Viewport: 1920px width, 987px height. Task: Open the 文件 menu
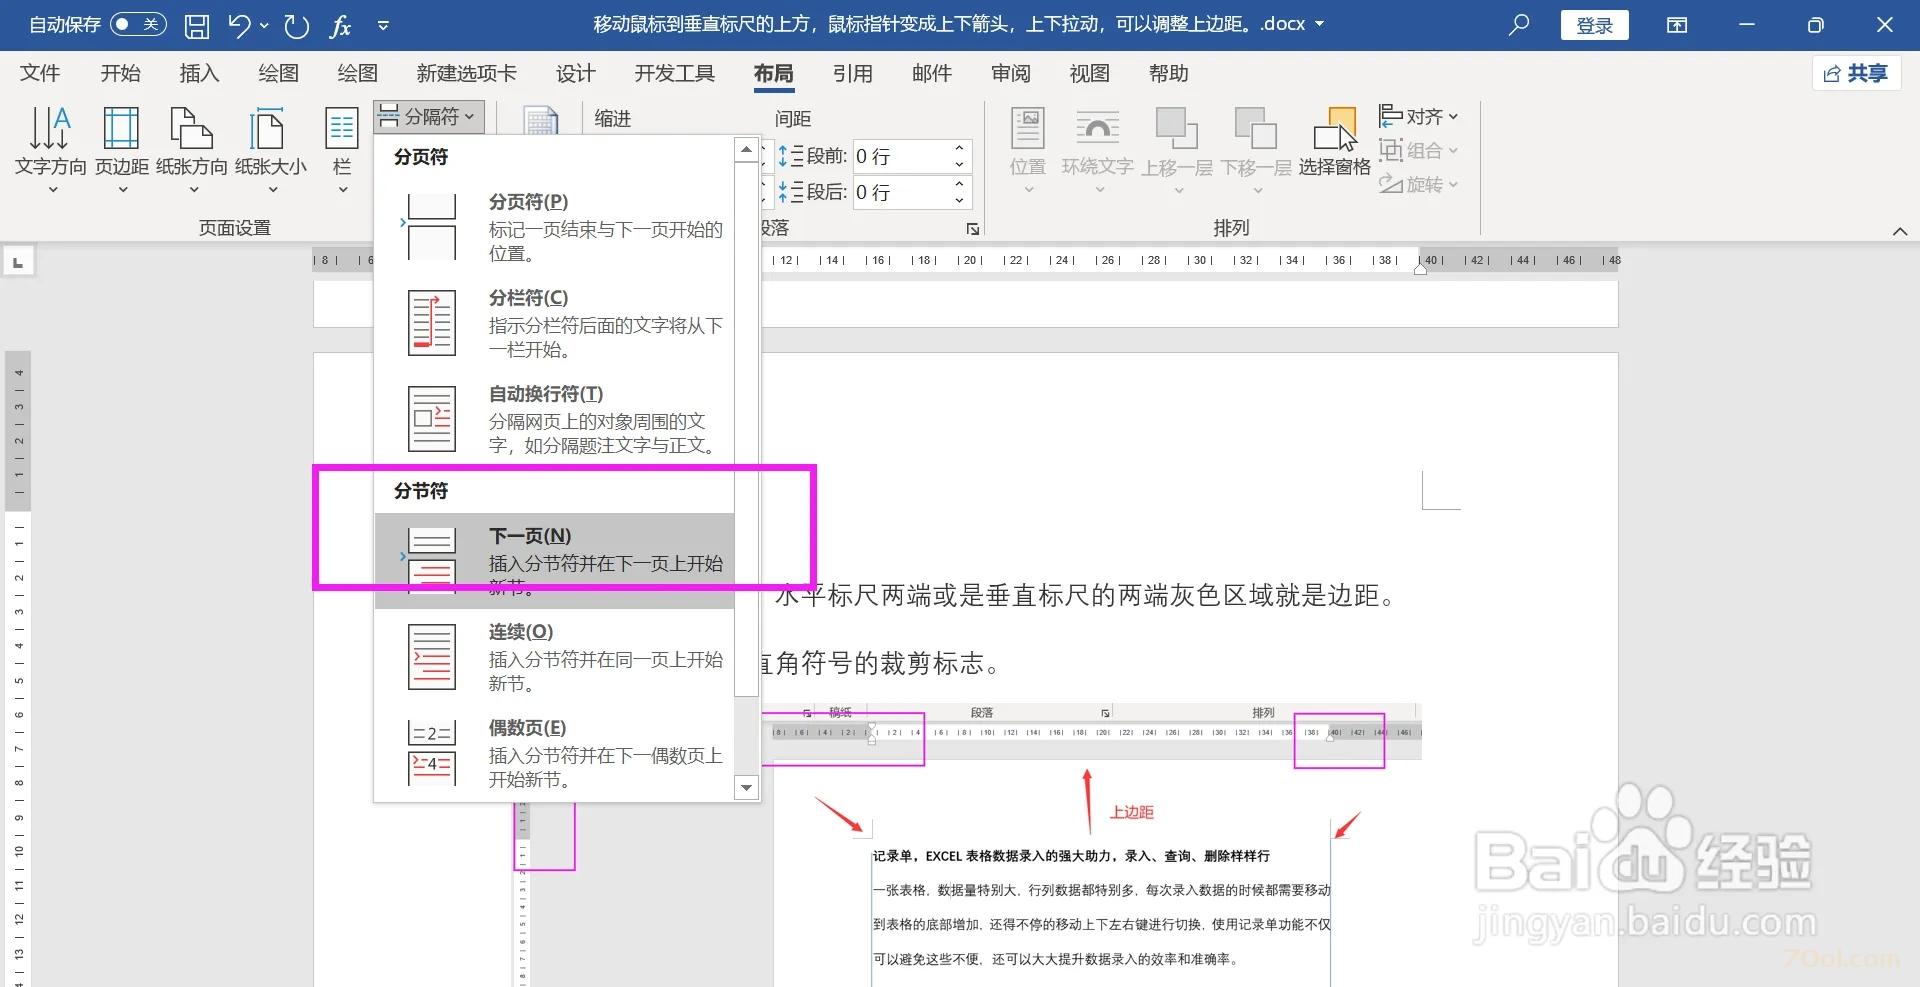[x=40, y=73]
